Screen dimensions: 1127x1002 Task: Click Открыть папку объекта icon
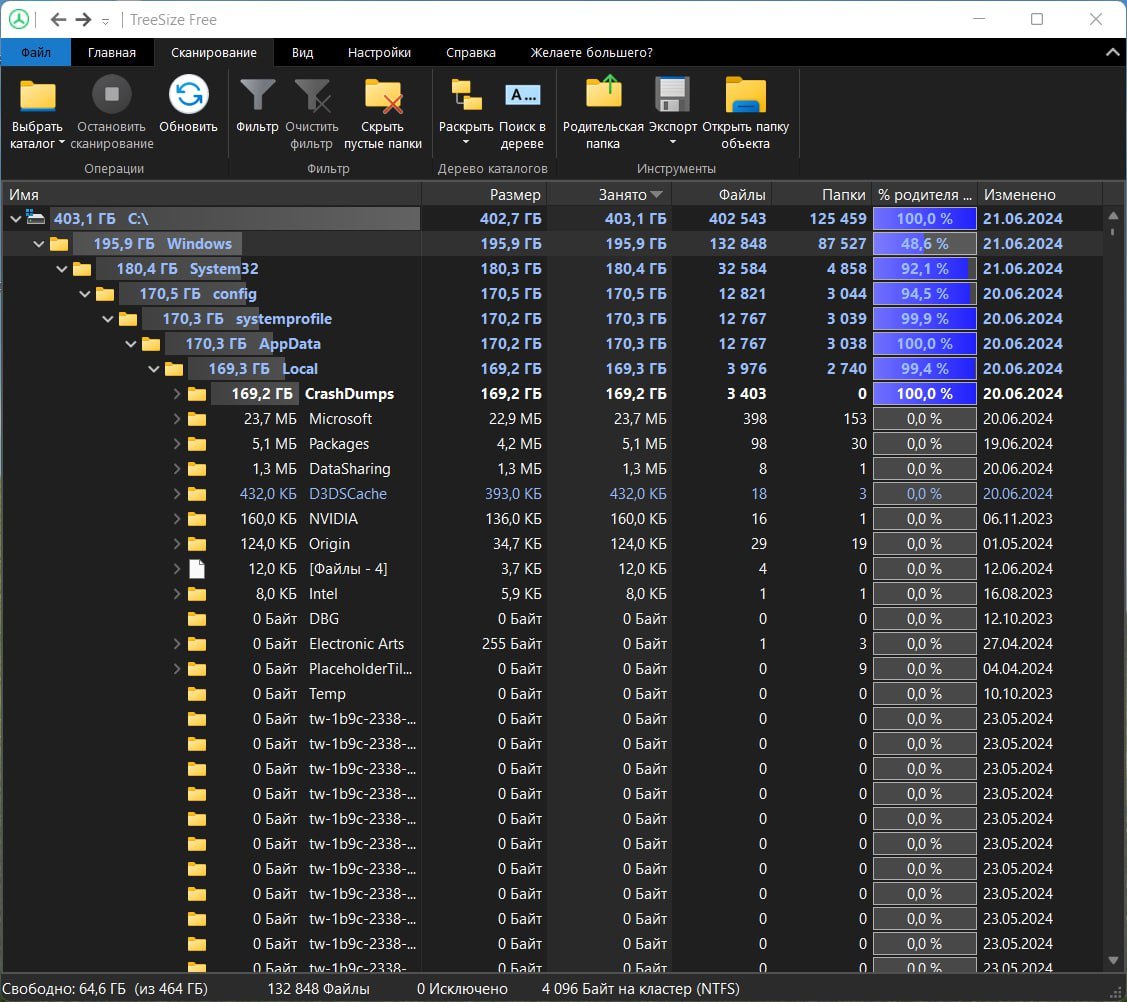pyautogui.click(x=745, y=95)
